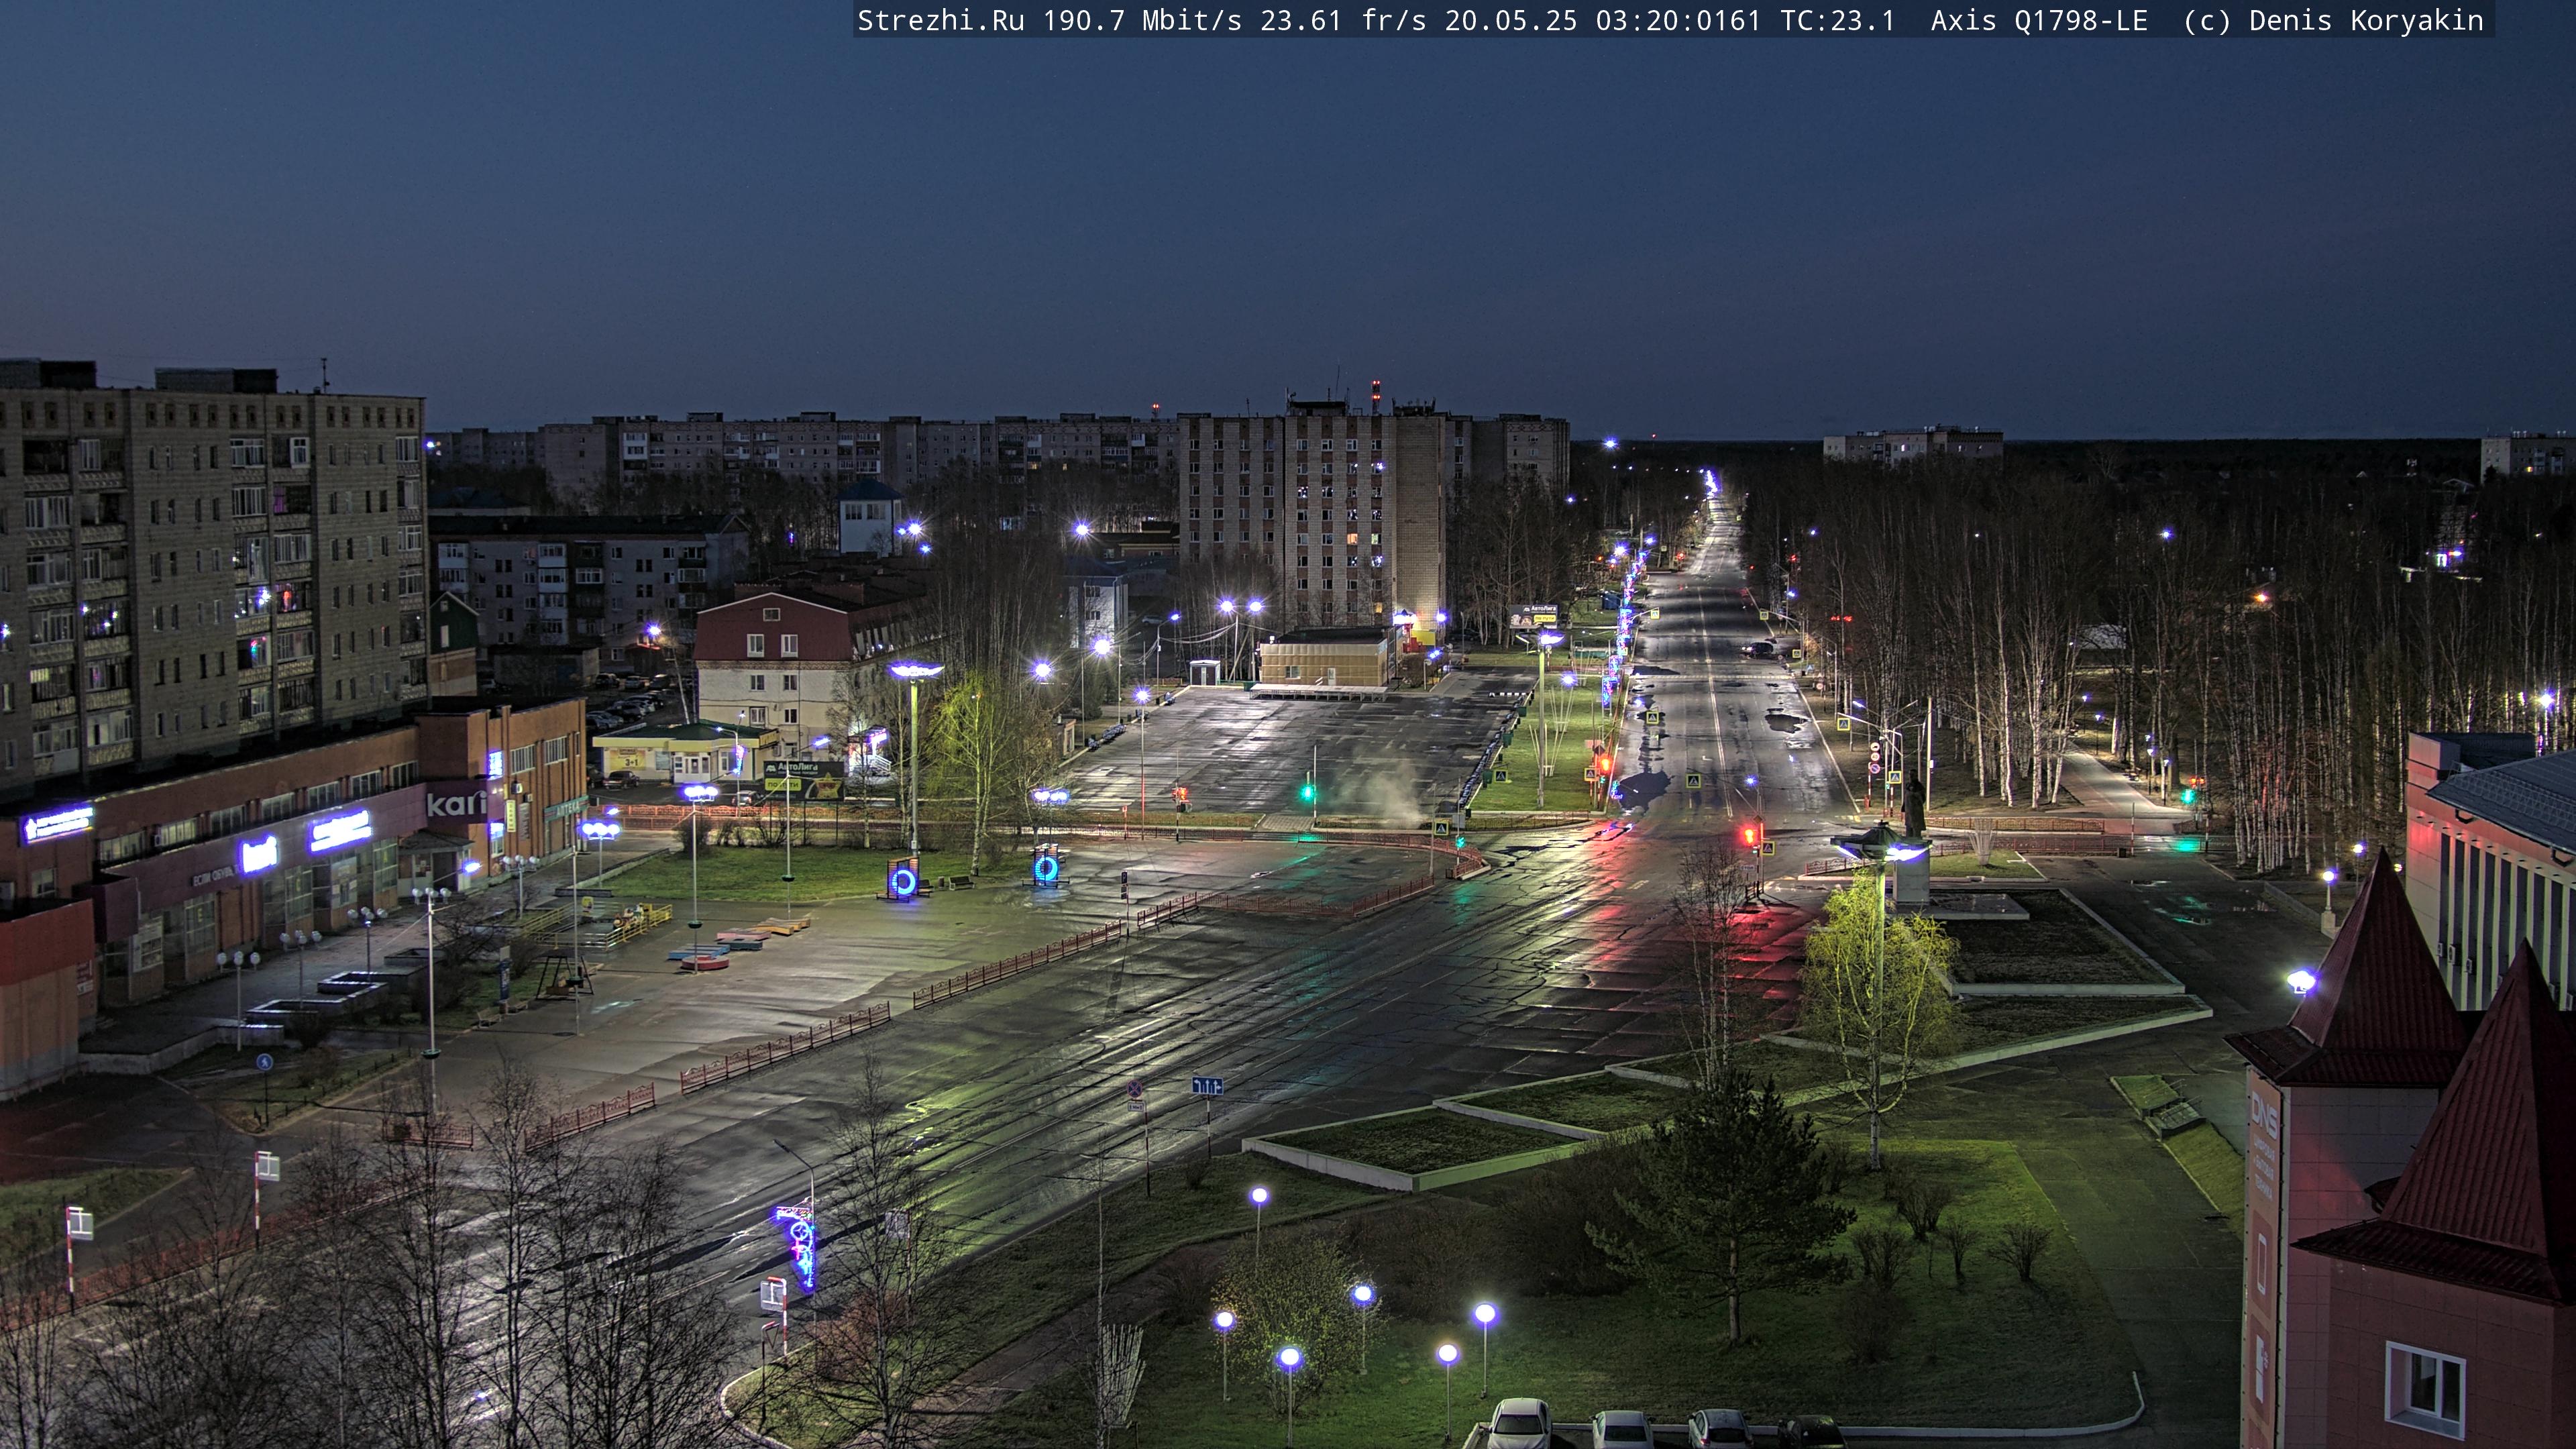Click the timestamp 03:20:0161
This screenshot has width=2576, height=1449.
[x=1678, y=21]
